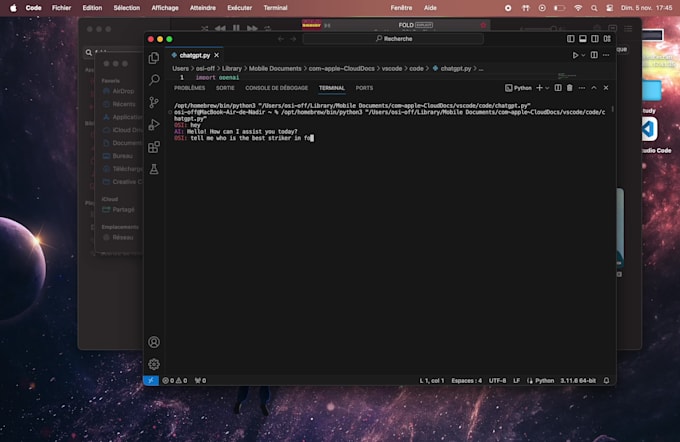
Task: Open the Source Control view
Action: 154,102
